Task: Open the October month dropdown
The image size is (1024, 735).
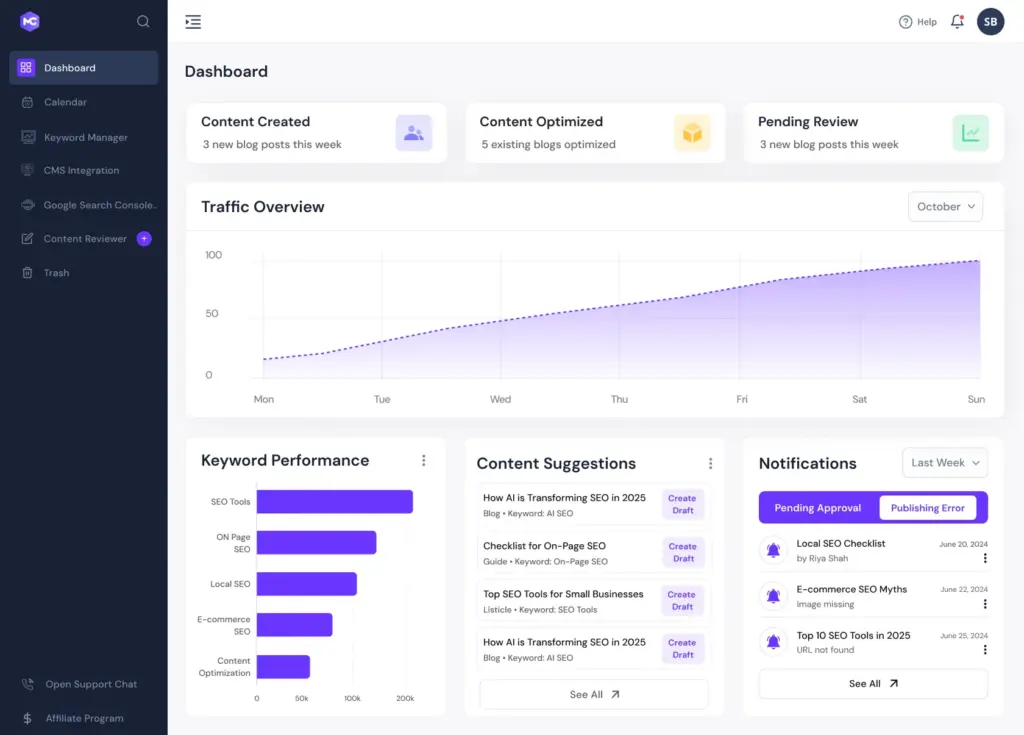Action: click(x=944, y=206)
